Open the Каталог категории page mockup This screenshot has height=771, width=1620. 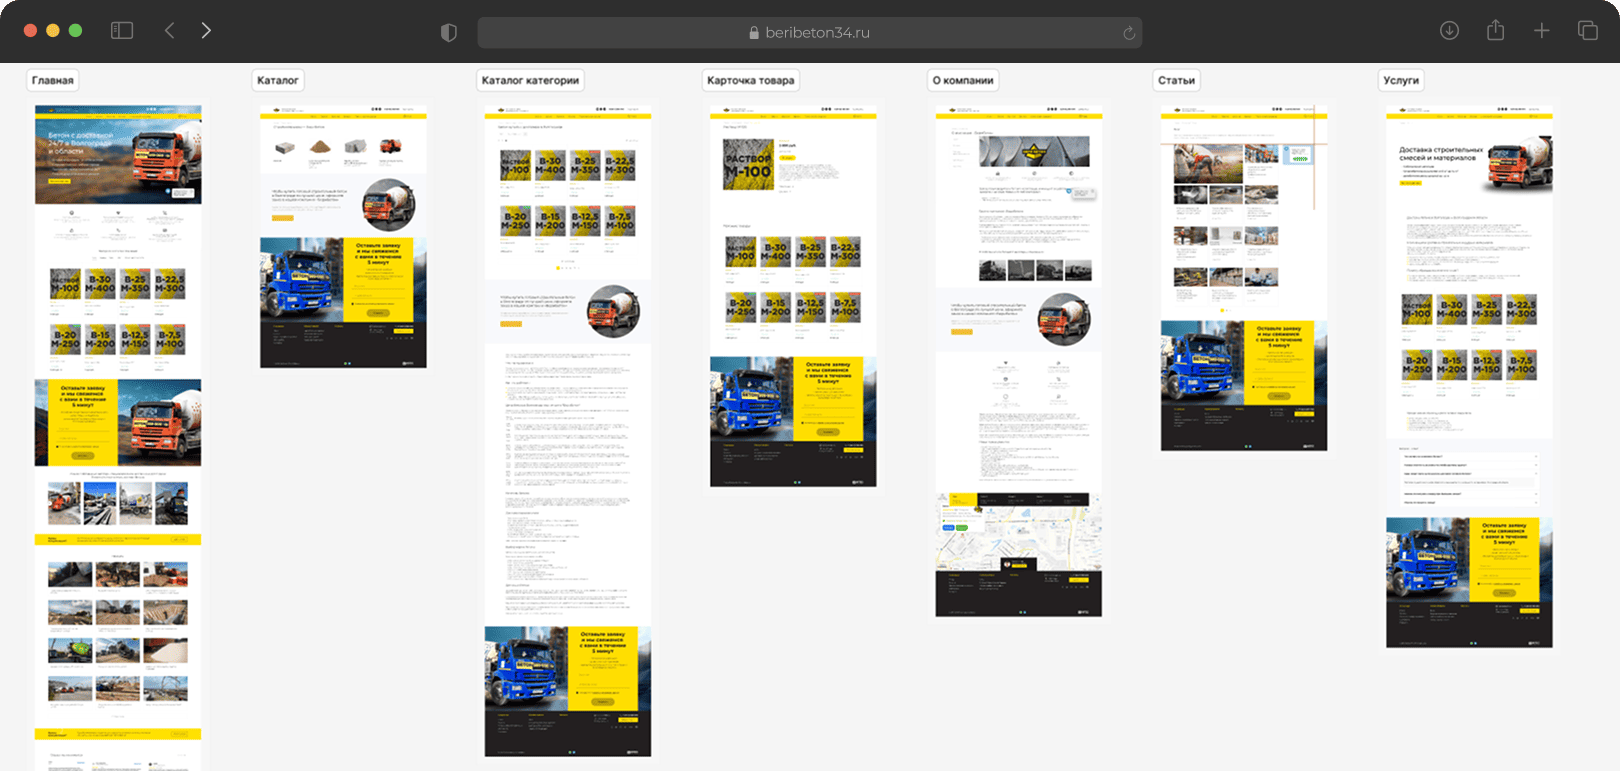tap(568, 431)
